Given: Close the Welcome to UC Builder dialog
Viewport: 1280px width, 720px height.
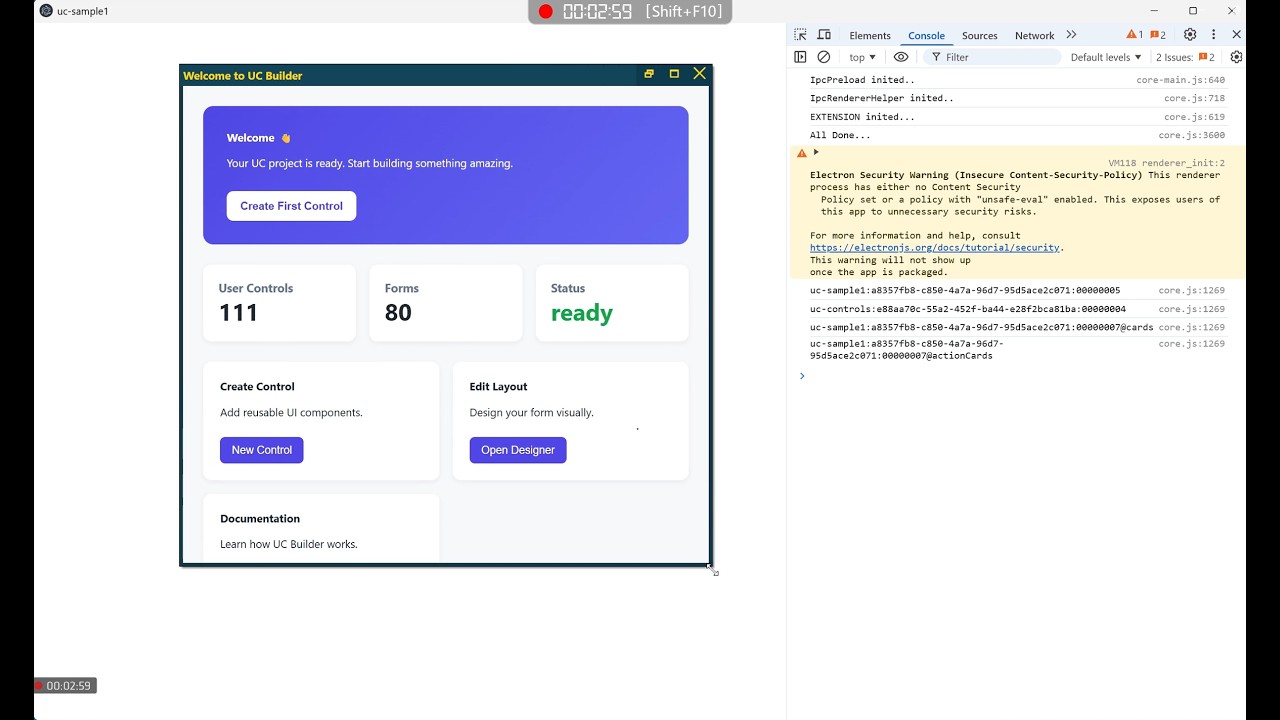Looking at the screenshot, I should tap(699, 74).
